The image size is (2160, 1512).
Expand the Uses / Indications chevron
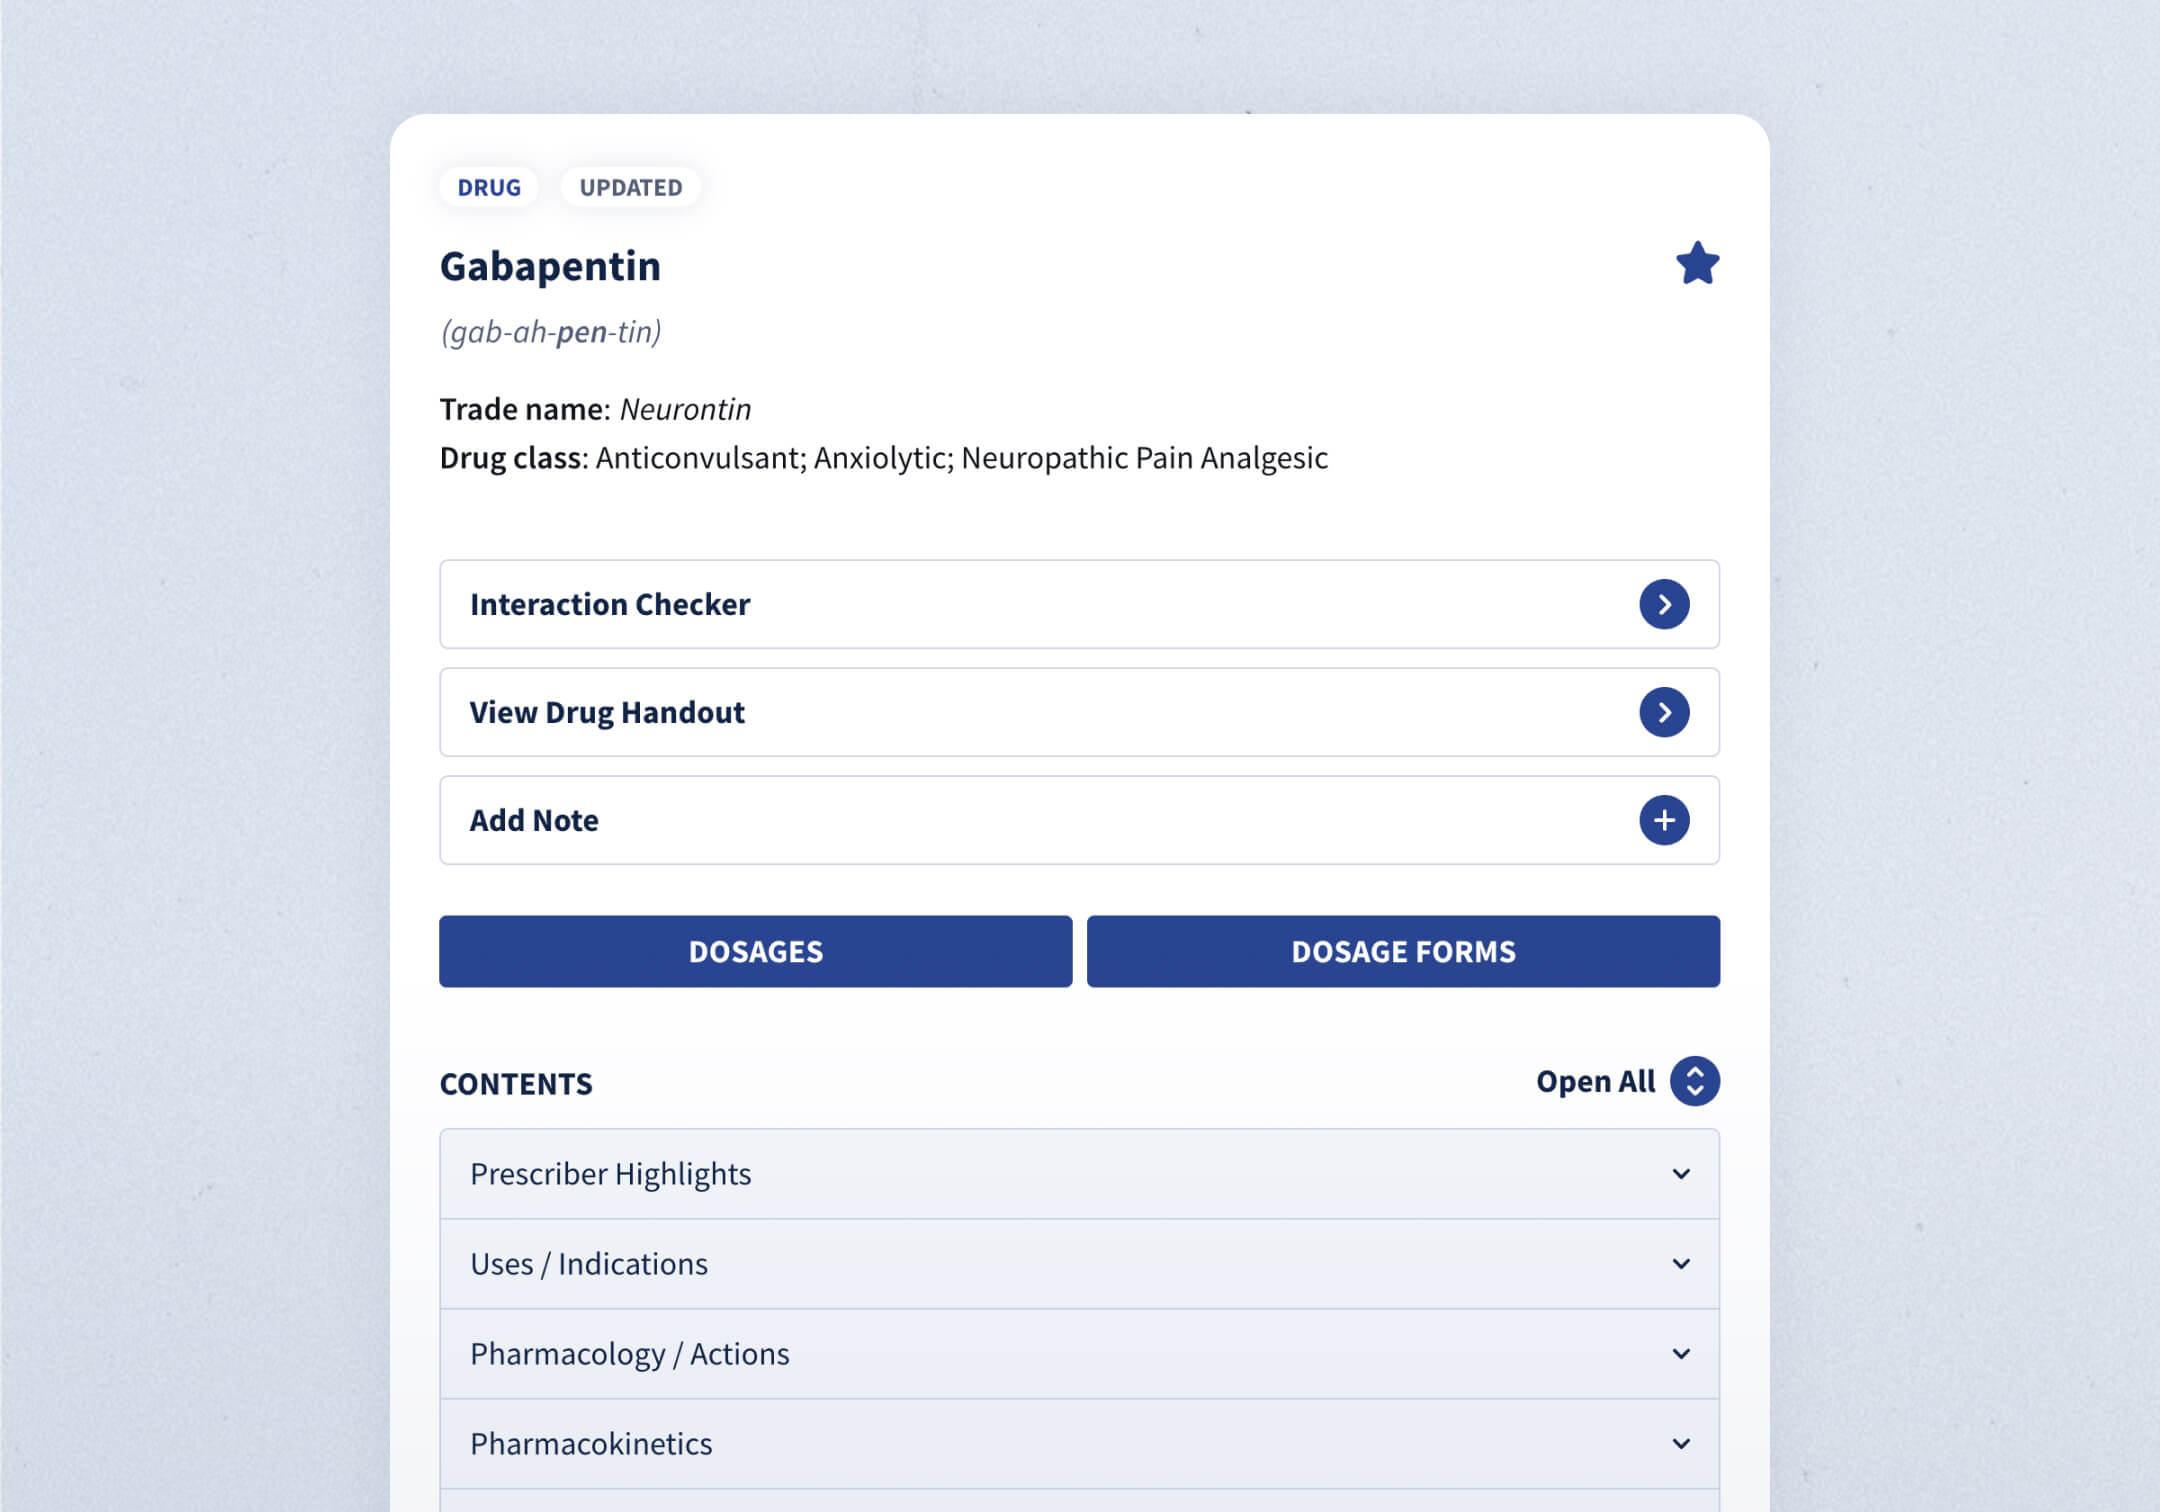[1681, 1264]
